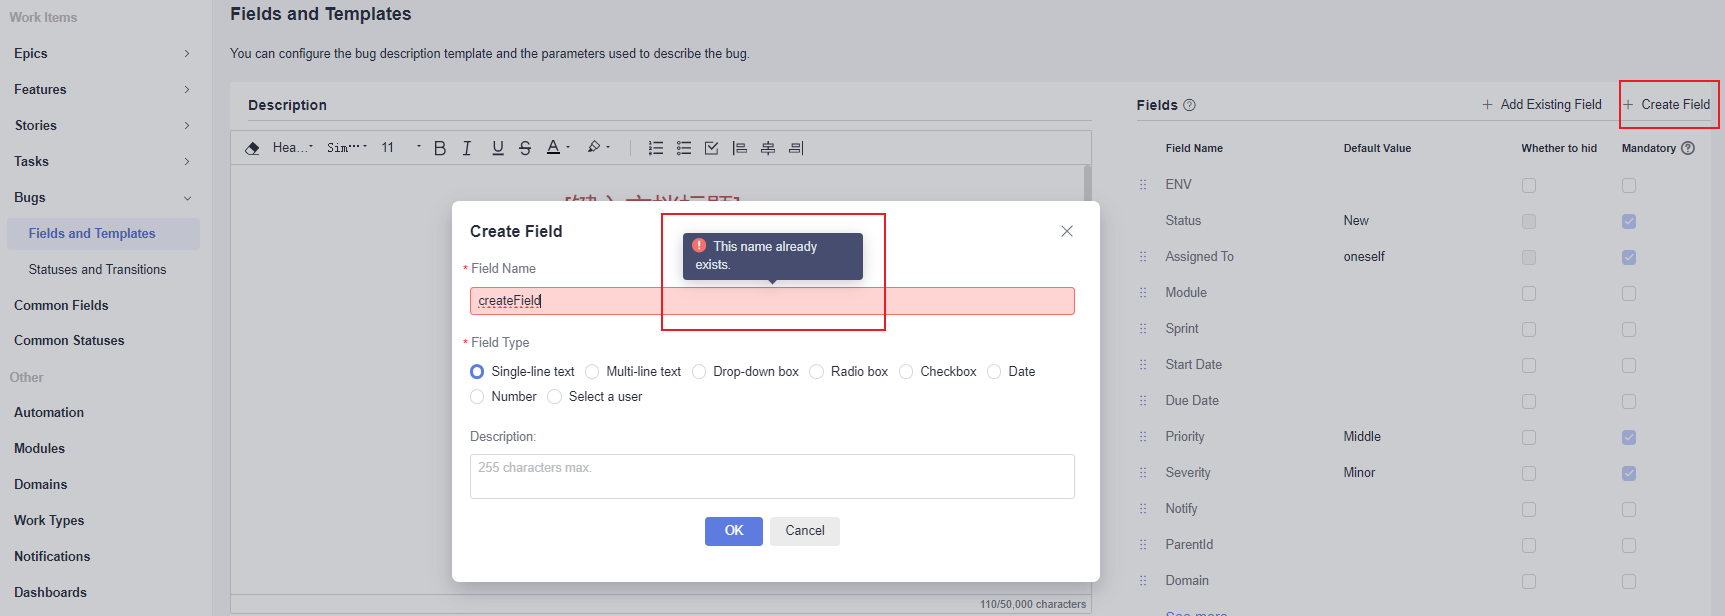Insert a bulleted list

(x=684, y=148)
